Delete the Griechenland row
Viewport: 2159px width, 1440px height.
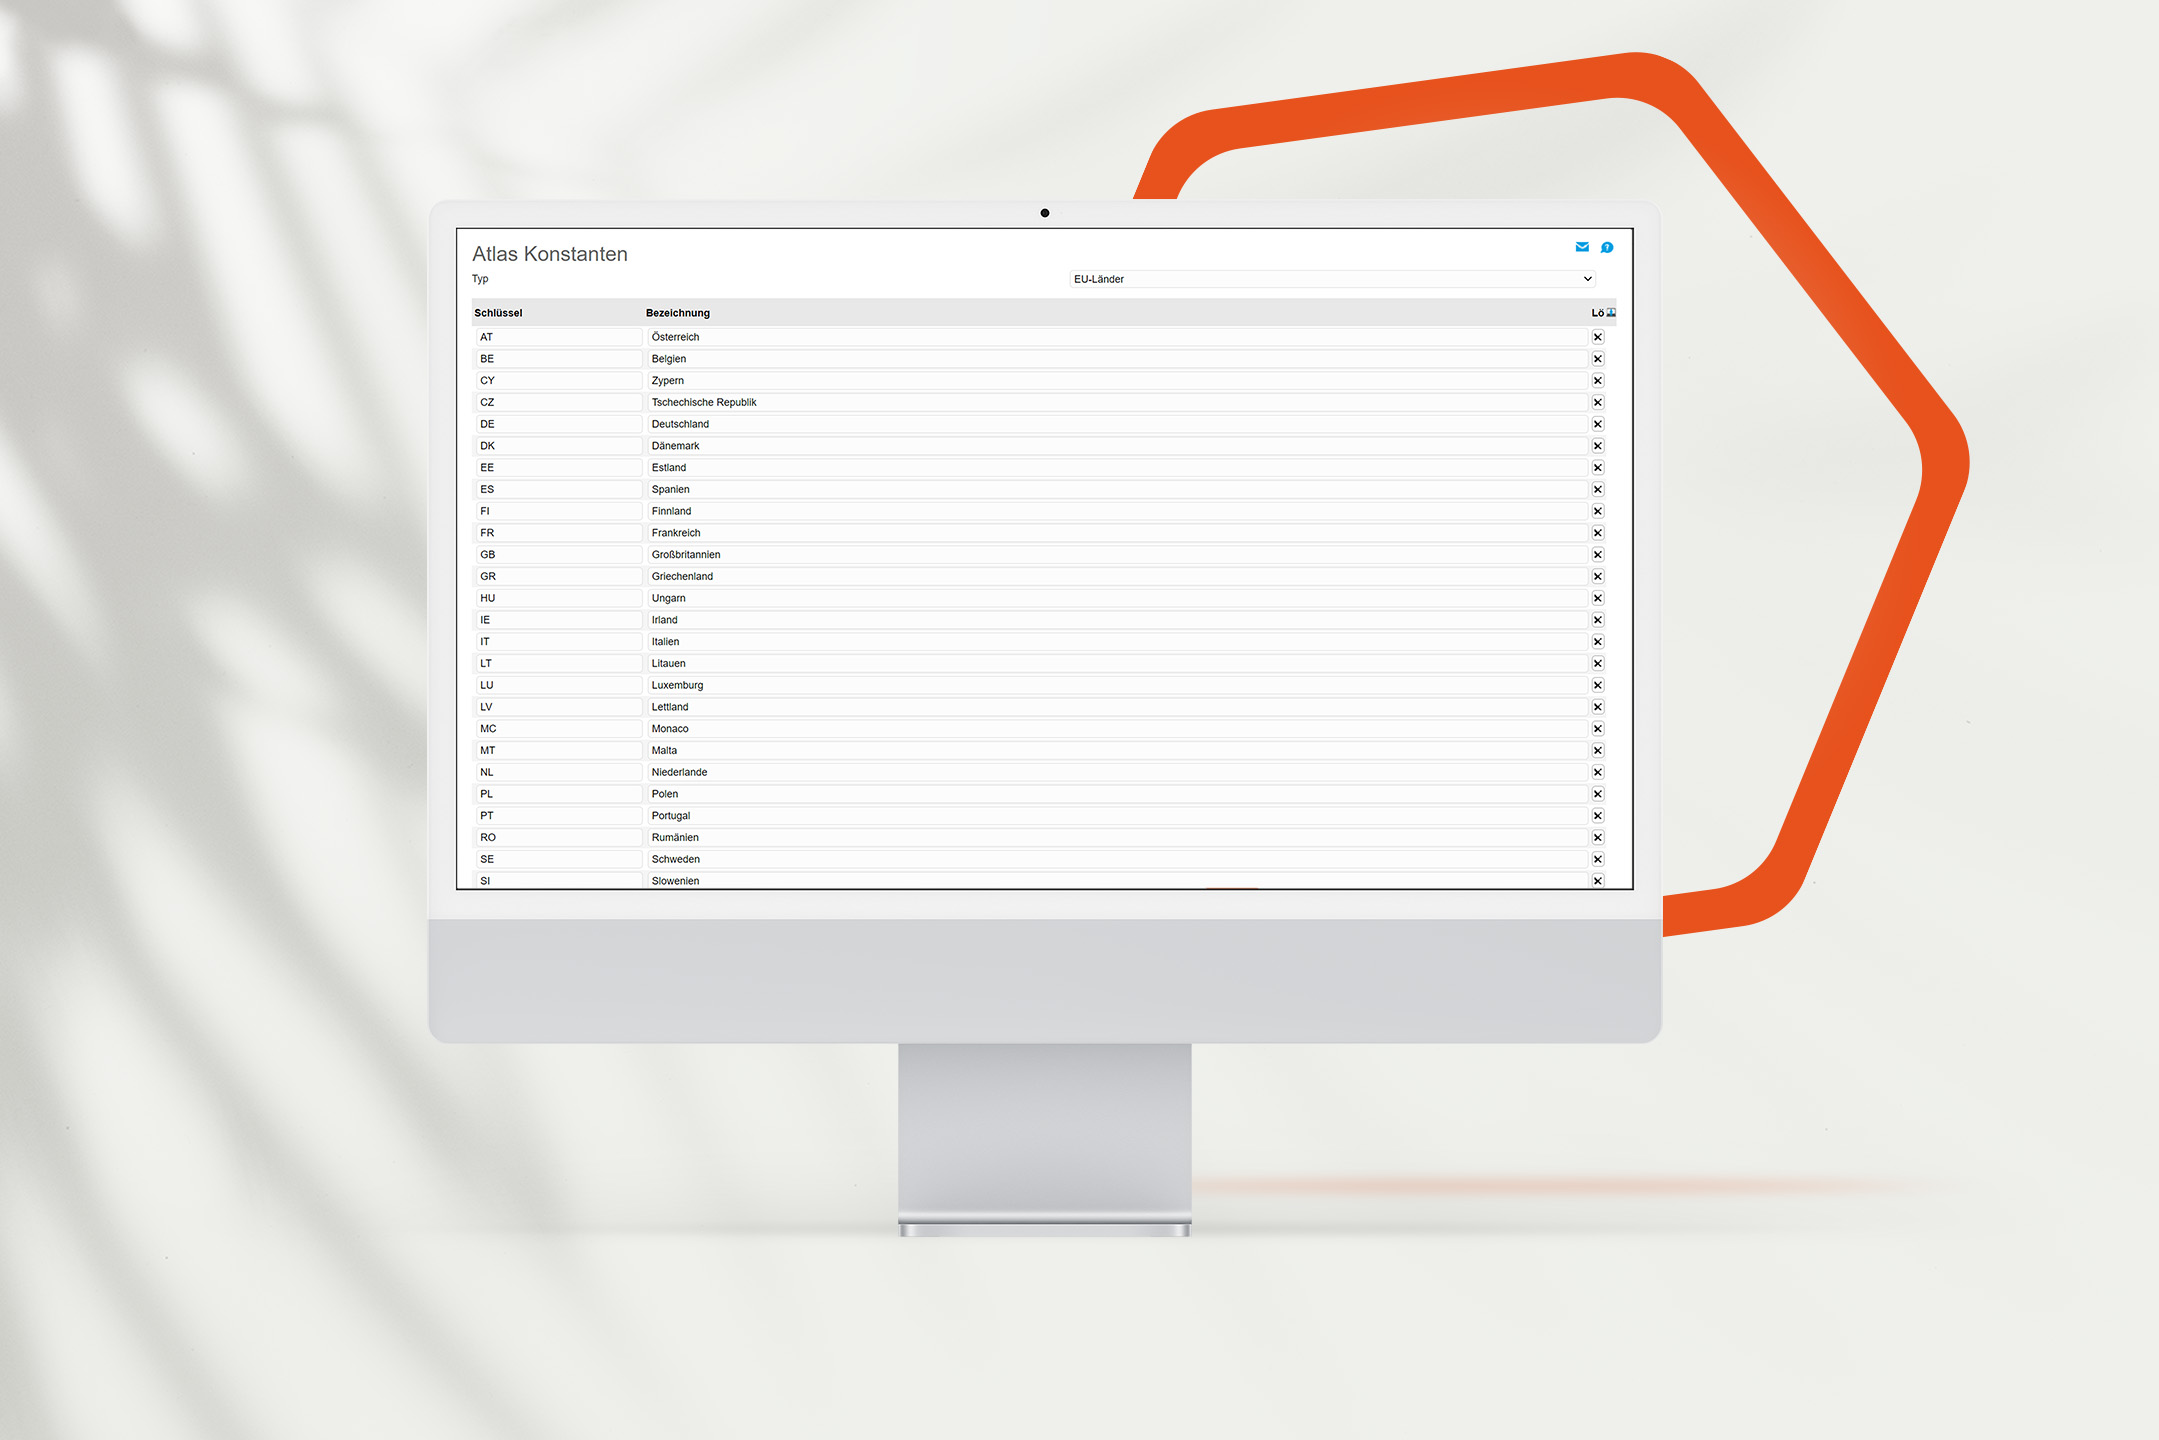1598,576
